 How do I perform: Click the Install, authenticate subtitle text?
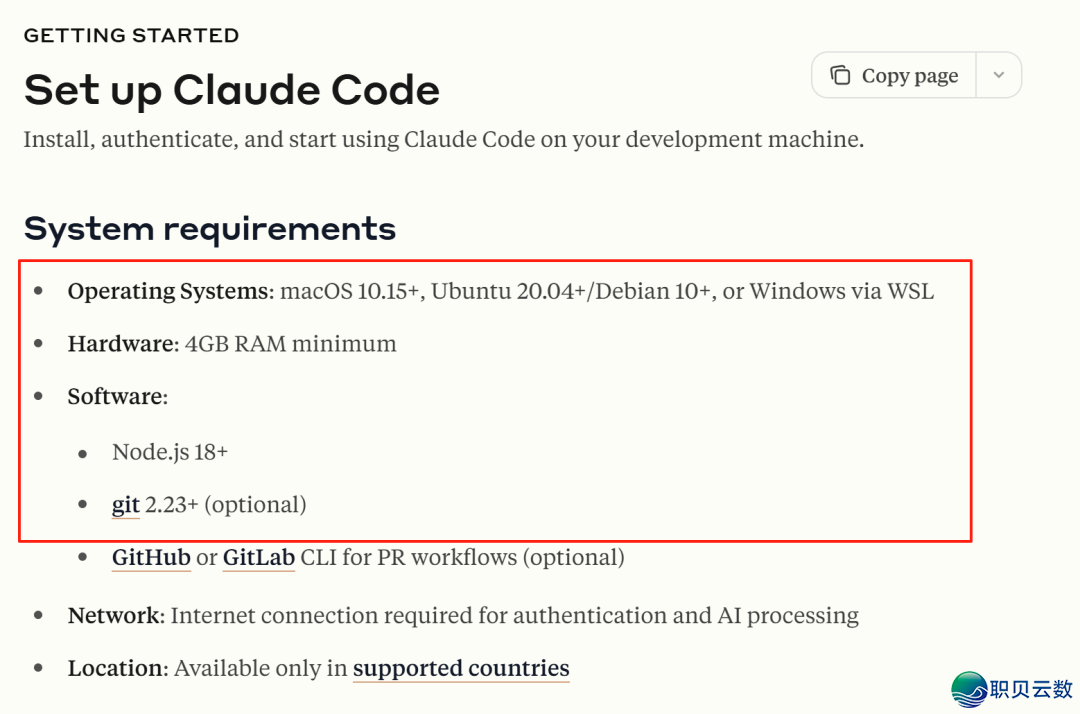[x=443, y=139]
